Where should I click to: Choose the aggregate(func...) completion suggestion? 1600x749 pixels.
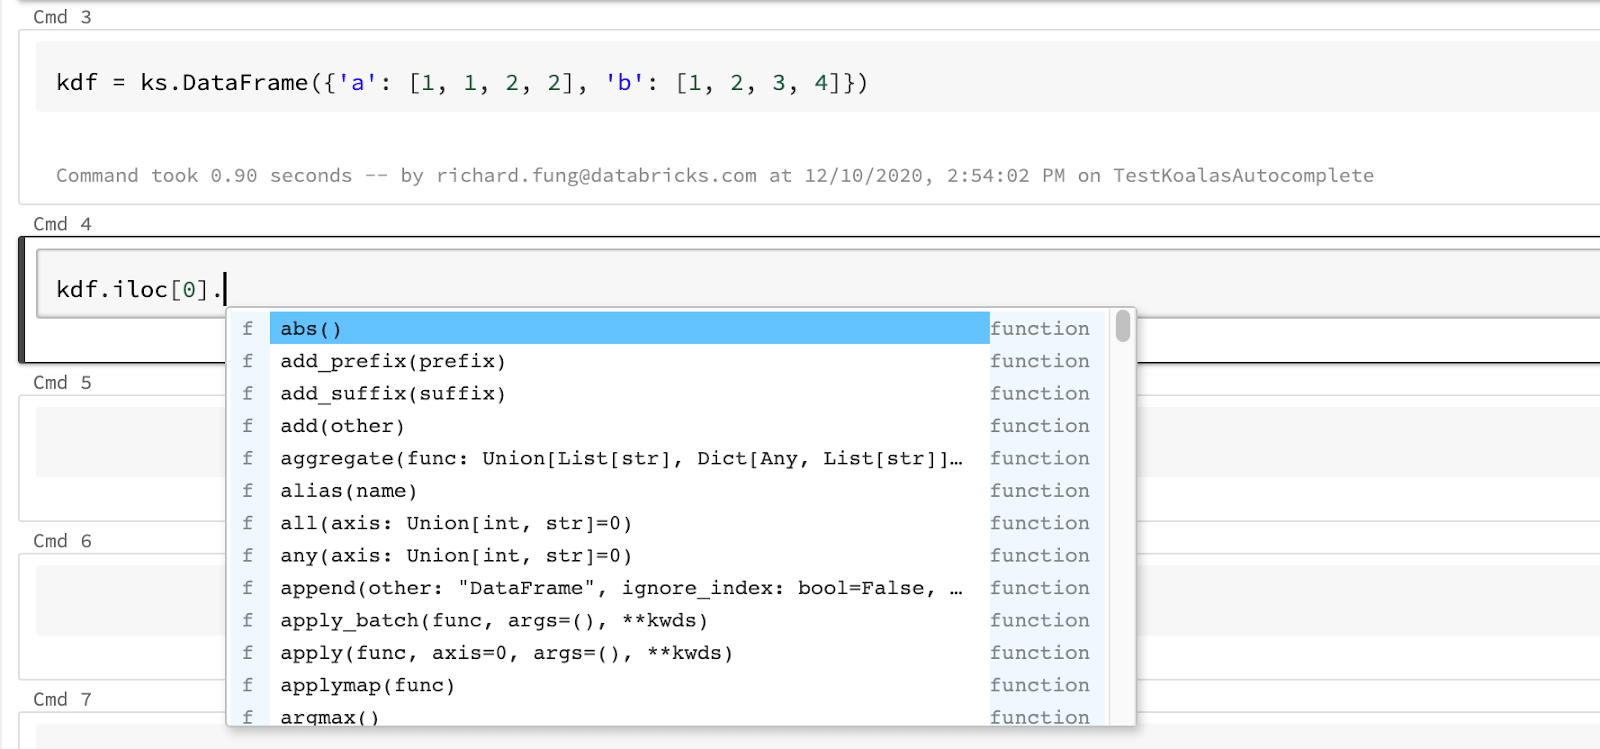(x=620, y=459)
